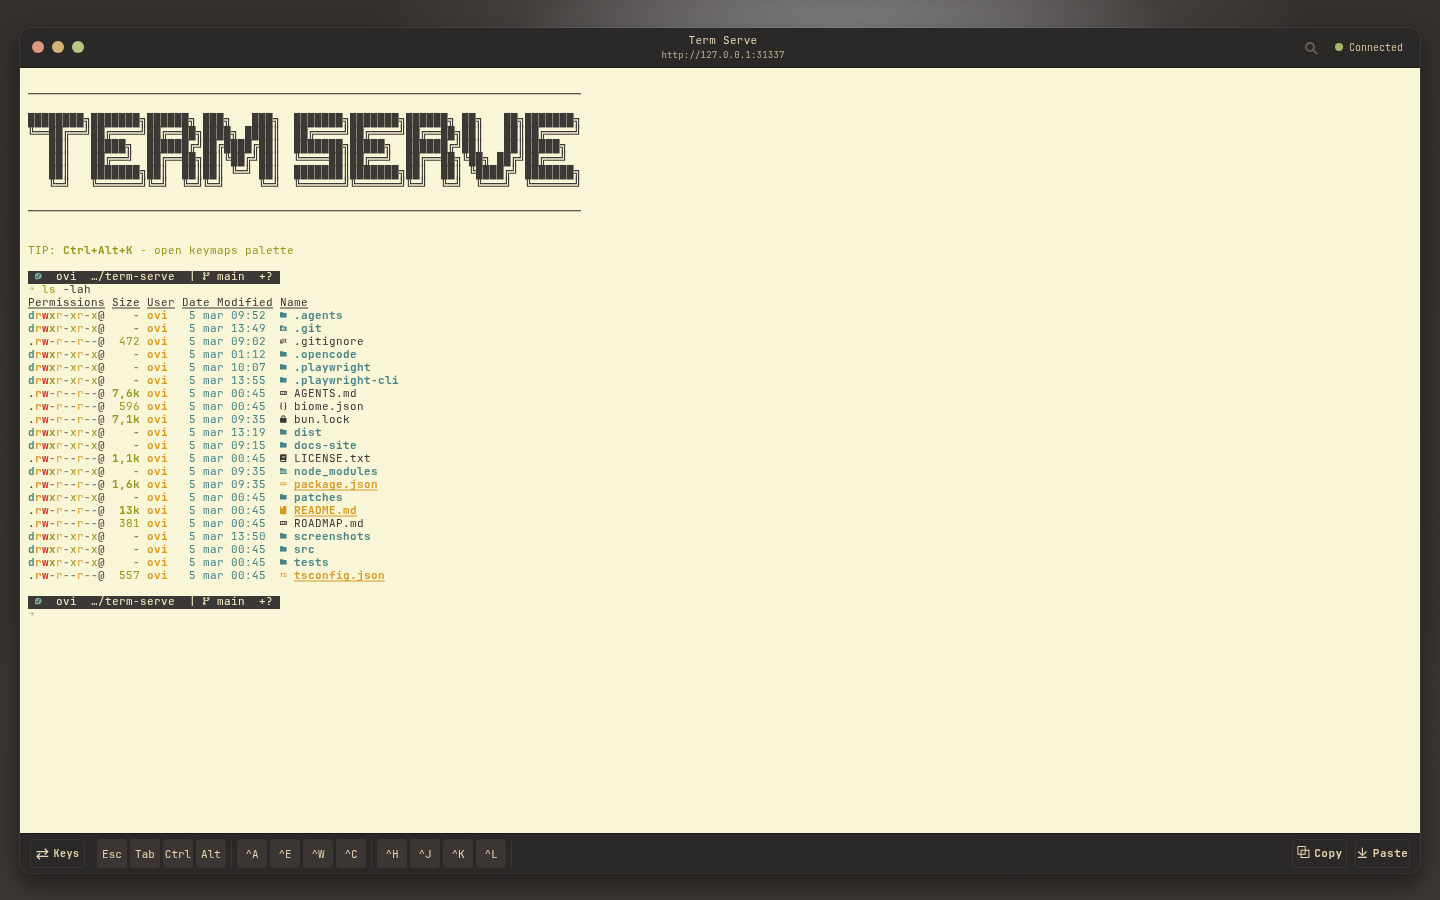Click the padlock icon beside bun.lock

[x=284, y=419]
